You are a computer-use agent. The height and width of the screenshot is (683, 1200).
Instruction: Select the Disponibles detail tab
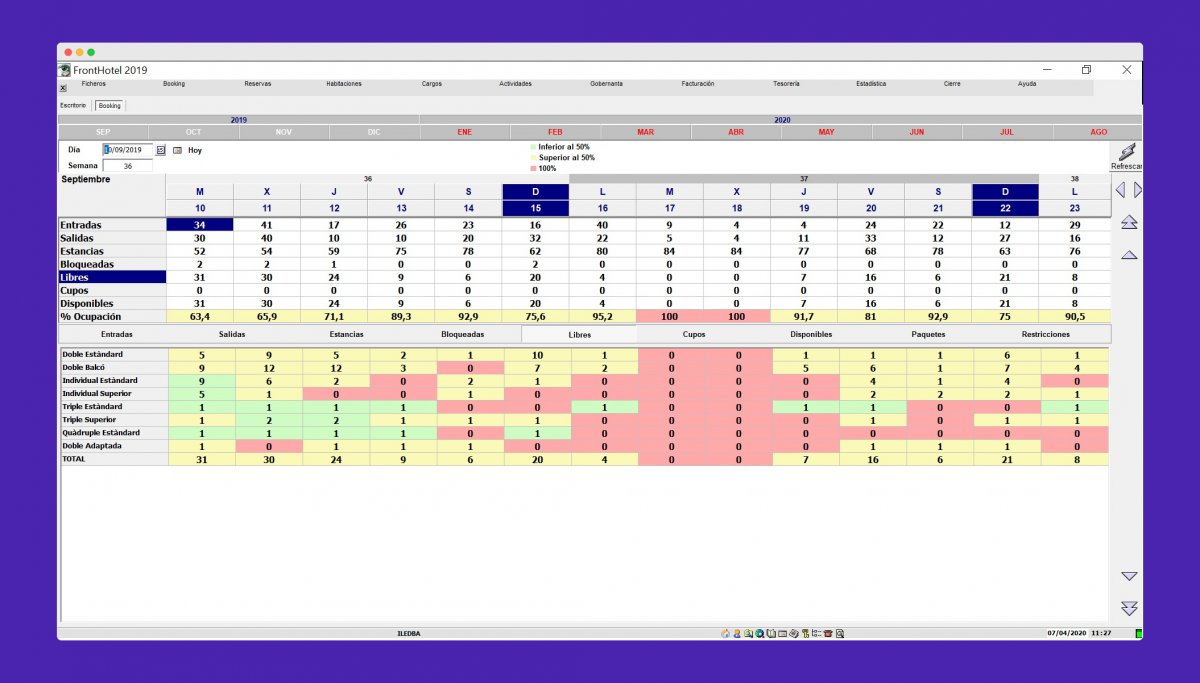811,334
